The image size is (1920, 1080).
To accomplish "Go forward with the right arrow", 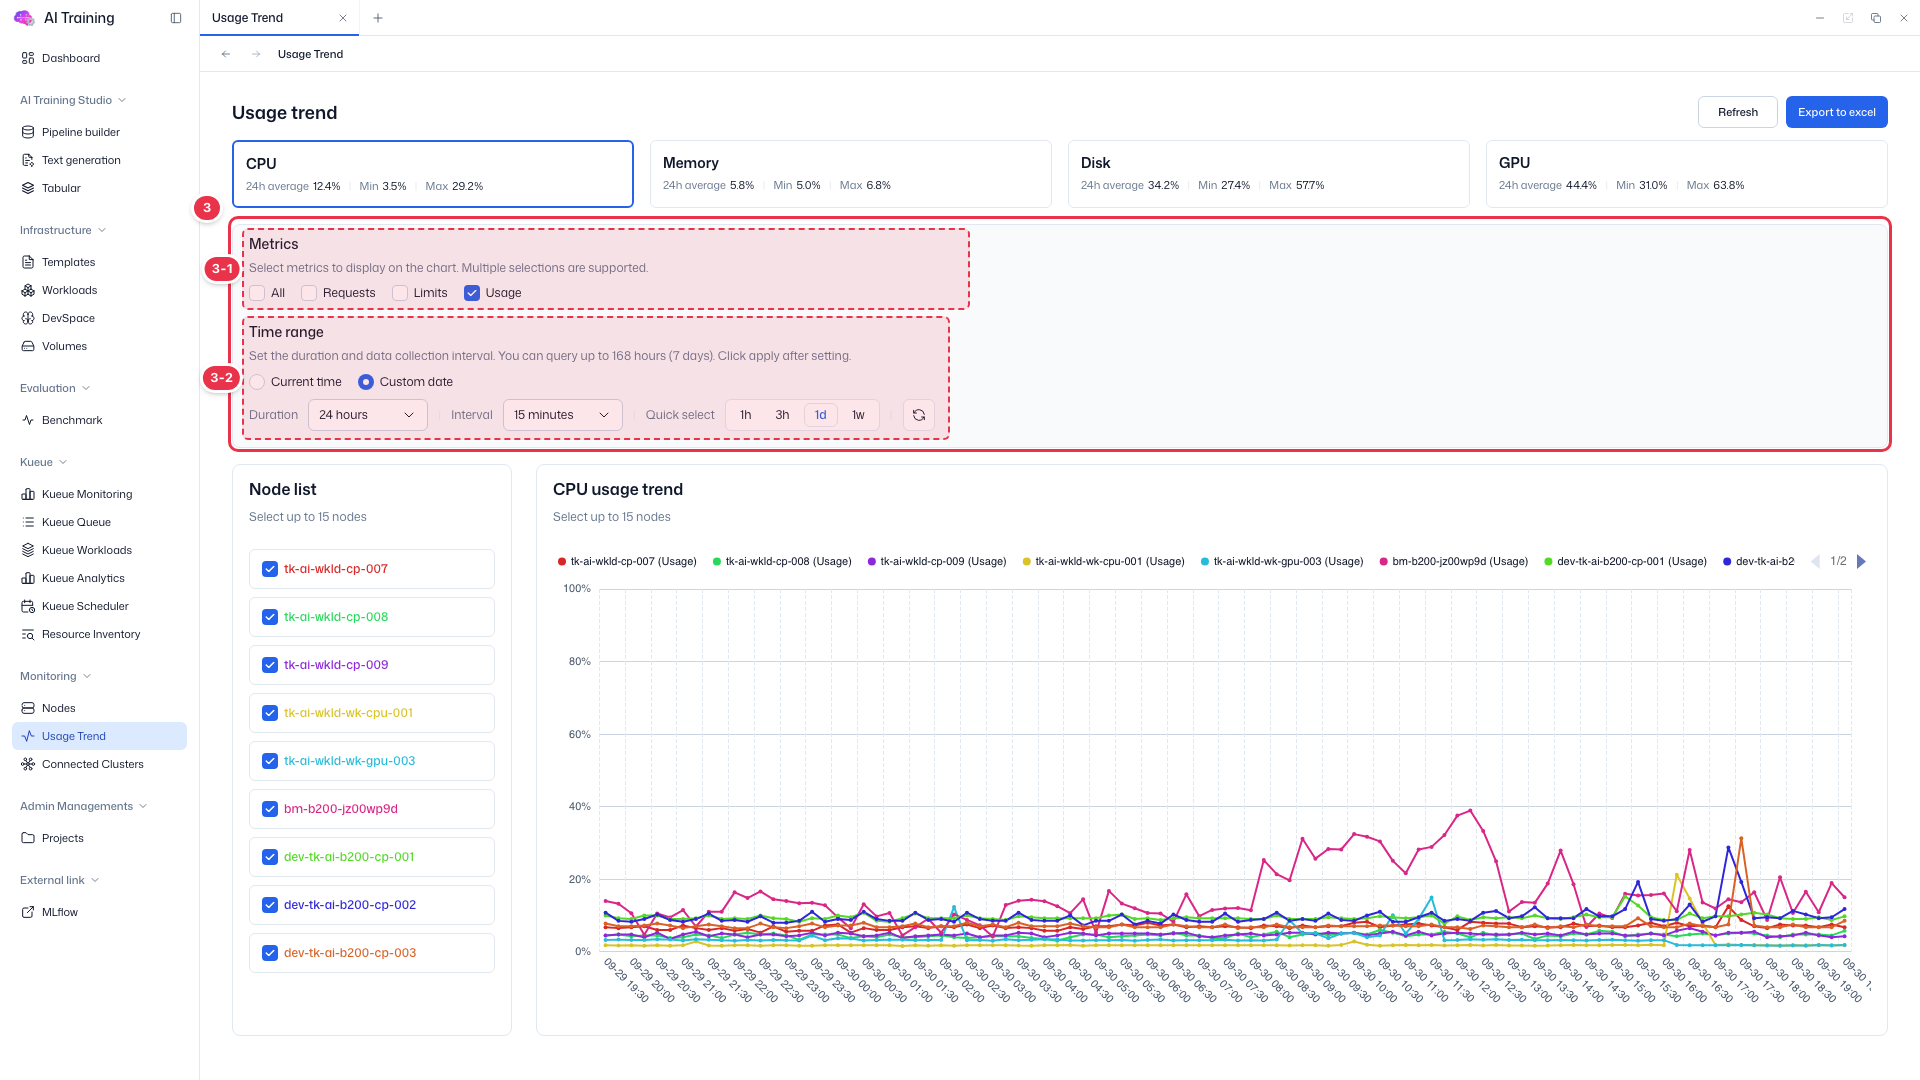I will pyautogui.click(x=256, y=54).
